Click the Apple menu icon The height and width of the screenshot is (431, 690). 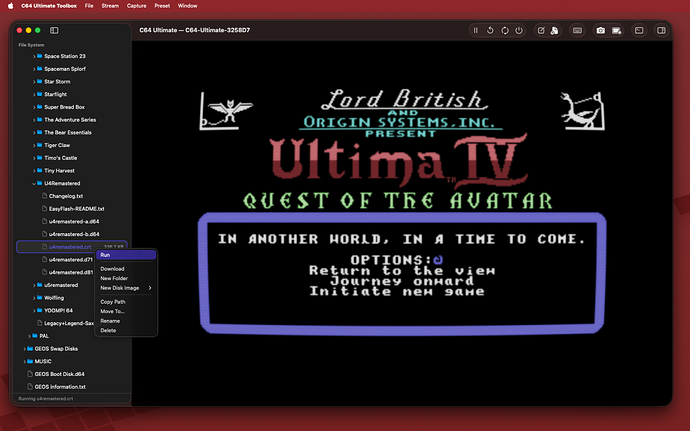11,6
